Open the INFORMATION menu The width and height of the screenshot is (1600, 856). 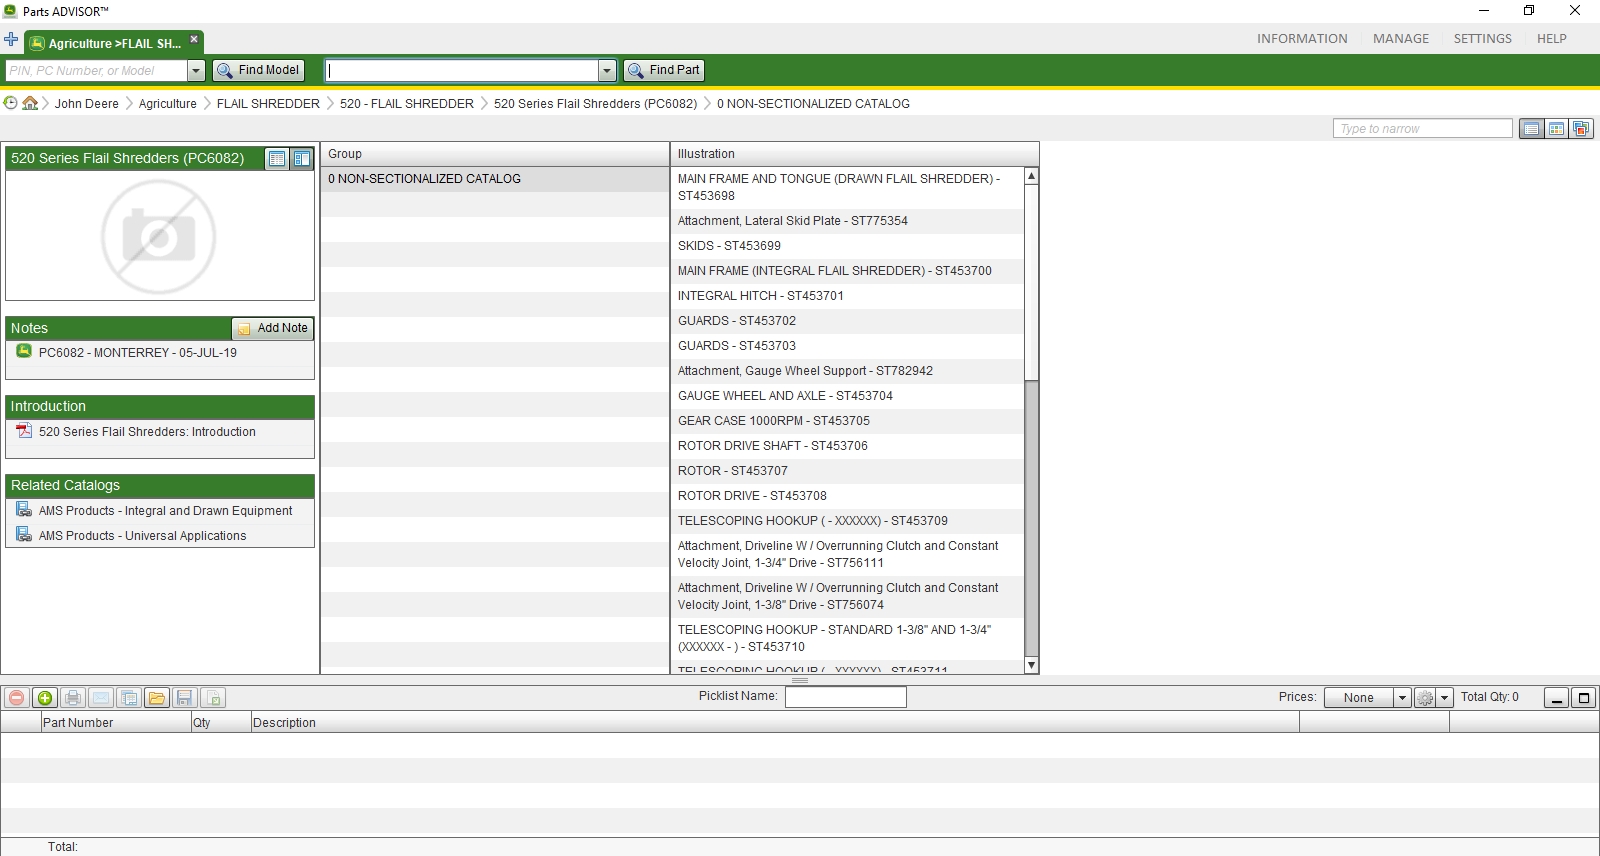coord(1302,39)
